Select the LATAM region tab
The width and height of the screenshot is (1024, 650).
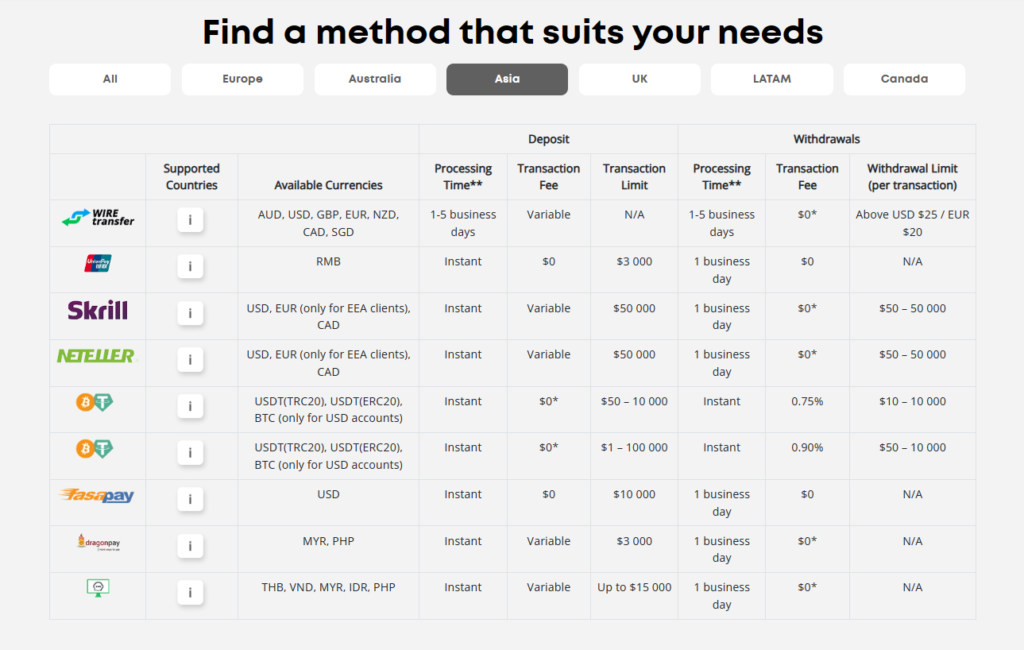pos(771,79)
